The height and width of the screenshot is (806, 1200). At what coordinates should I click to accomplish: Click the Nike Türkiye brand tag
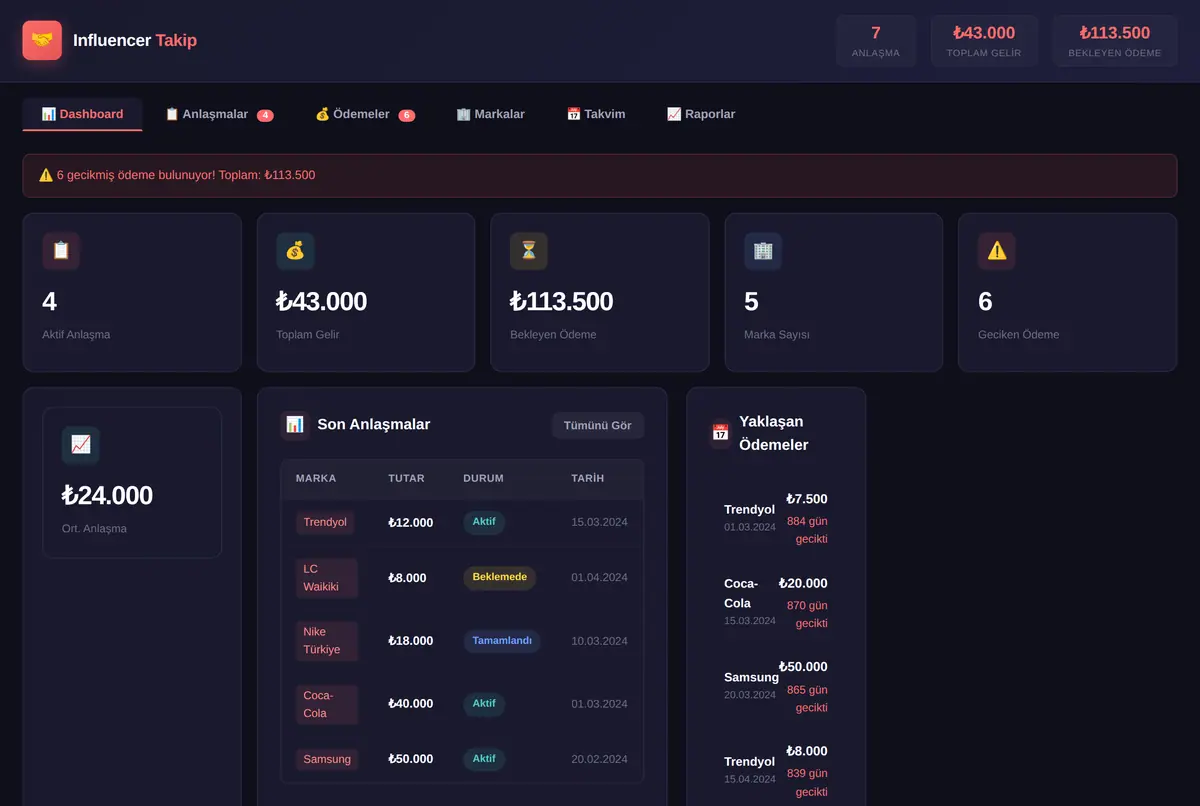(327, 641)
